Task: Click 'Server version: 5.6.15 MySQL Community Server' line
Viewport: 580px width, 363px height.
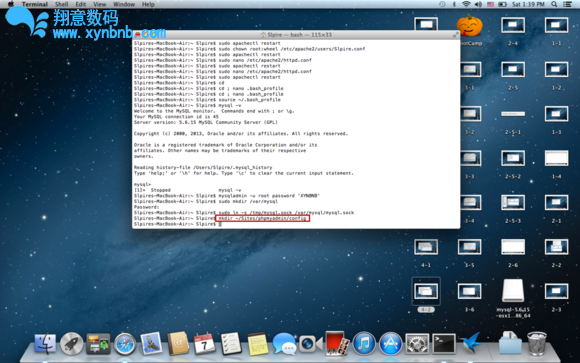Action: [x=206, y=122]
